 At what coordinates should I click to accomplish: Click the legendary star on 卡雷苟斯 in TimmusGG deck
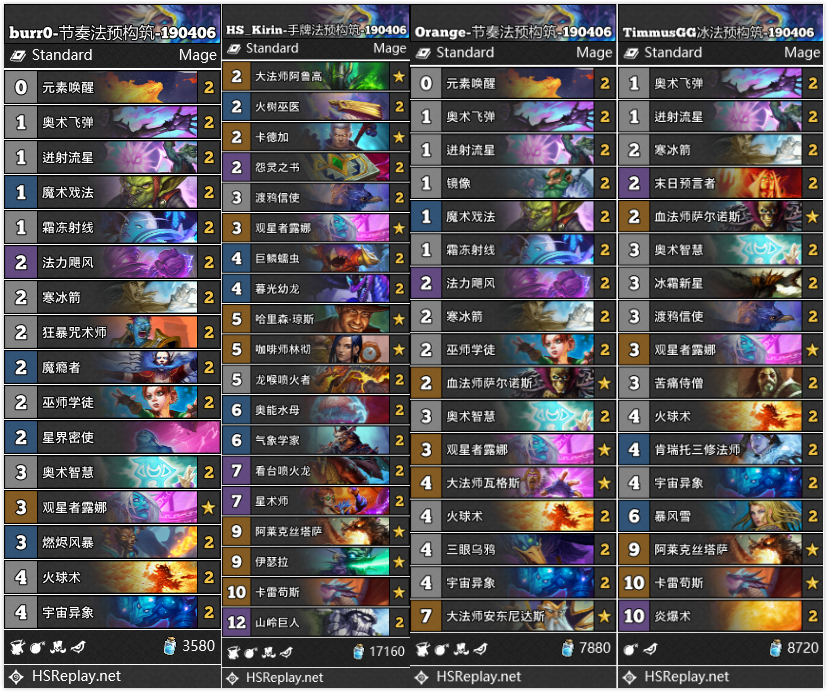[x=812, y=583]
